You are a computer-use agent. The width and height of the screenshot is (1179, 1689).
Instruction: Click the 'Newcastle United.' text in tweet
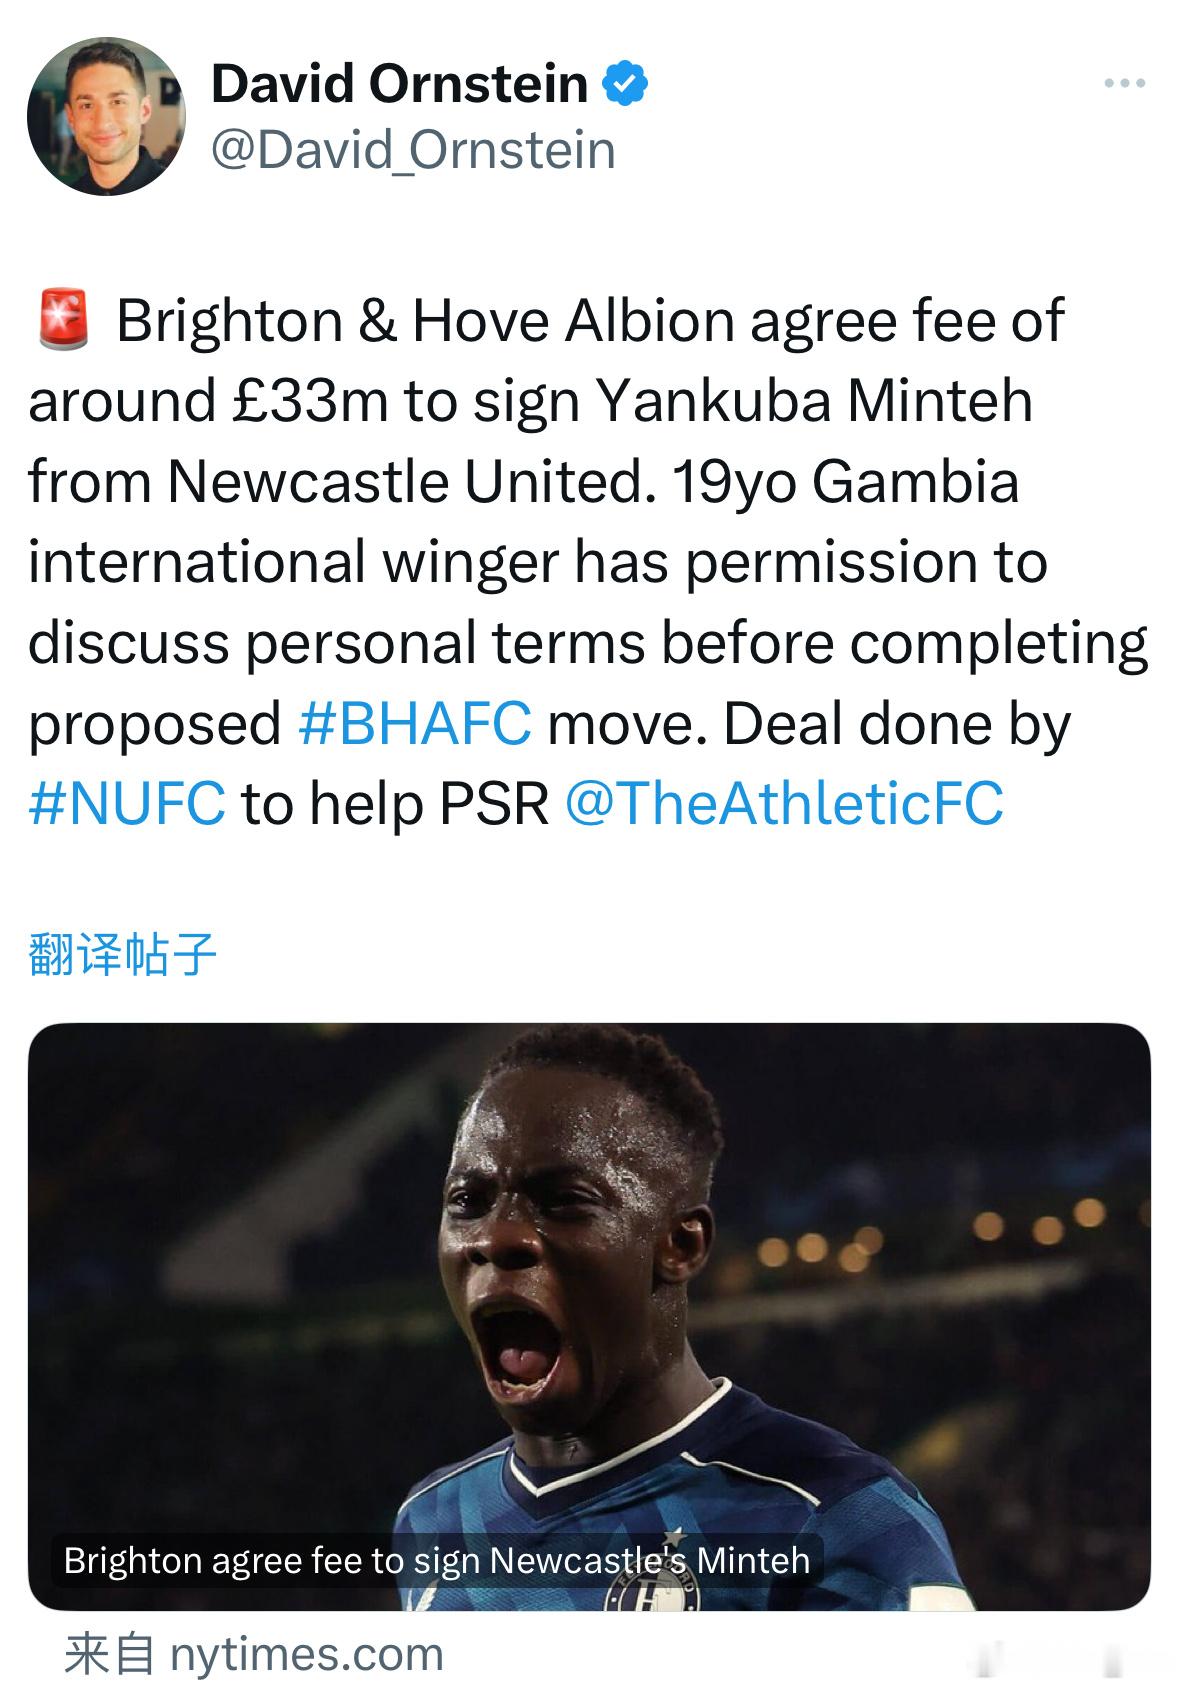pyautogui.click(x=406, y=482)
